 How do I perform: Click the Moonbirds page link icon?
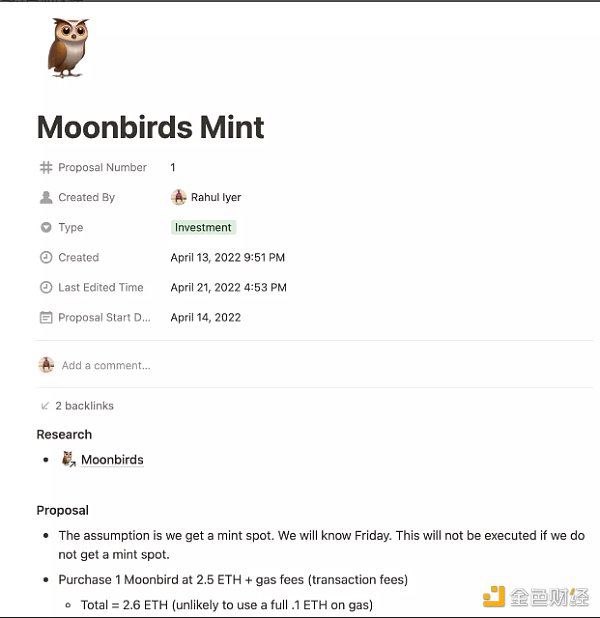pyautogui.click(x=69, y=460)
